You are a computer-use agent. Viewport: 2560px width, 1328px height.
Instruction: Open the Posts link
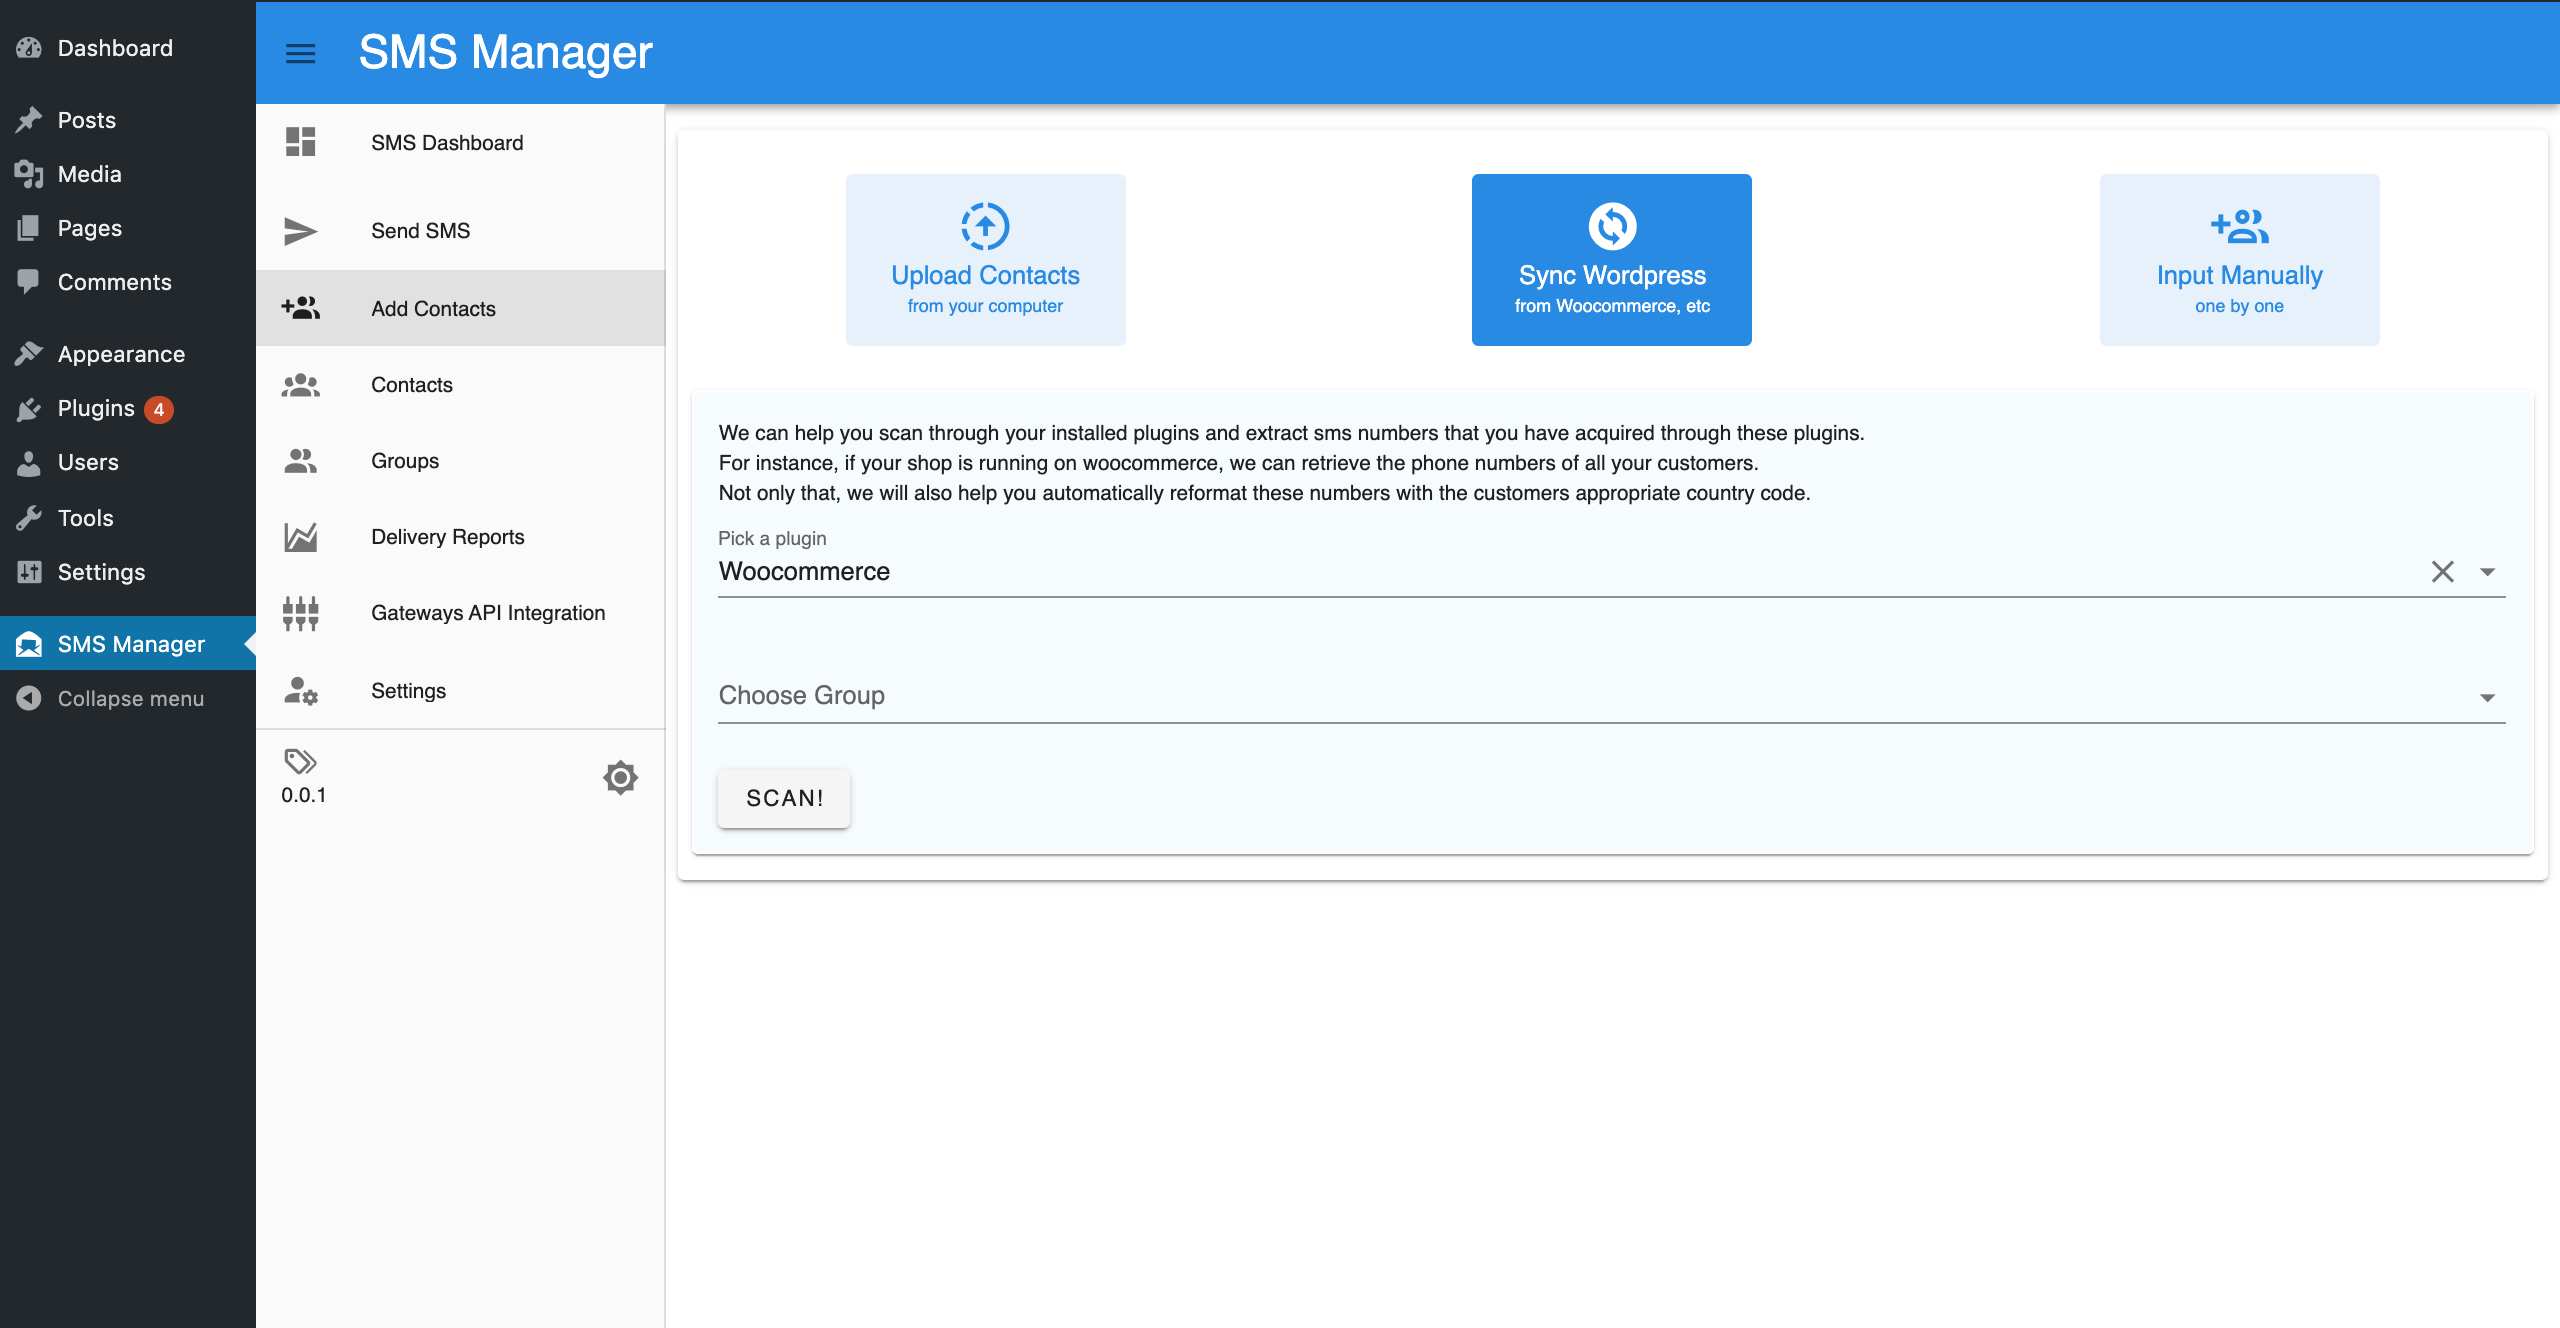coord(87,120)
